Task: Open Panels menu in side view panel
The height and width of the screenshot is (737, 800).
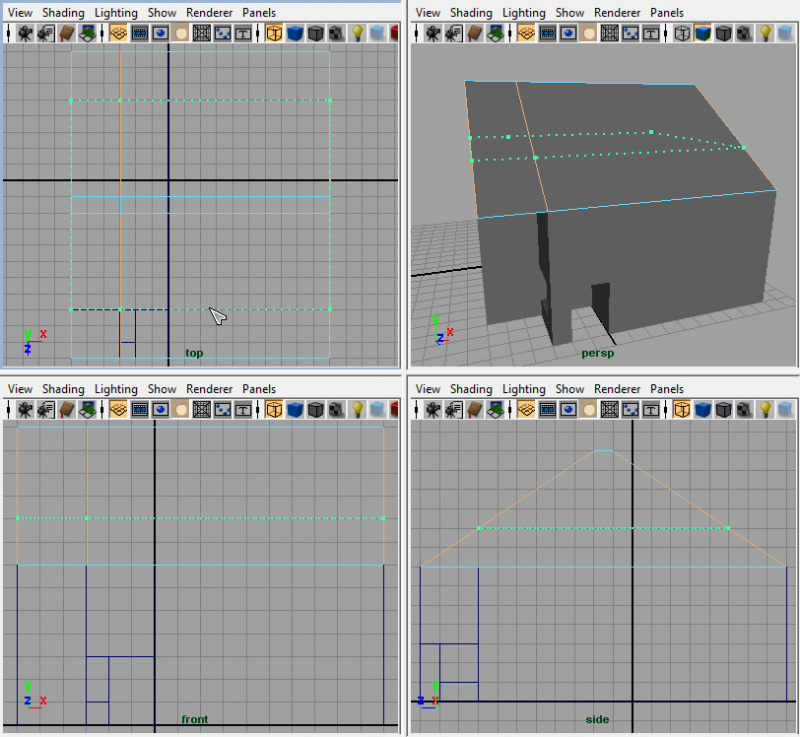Action: coord(667,389)
